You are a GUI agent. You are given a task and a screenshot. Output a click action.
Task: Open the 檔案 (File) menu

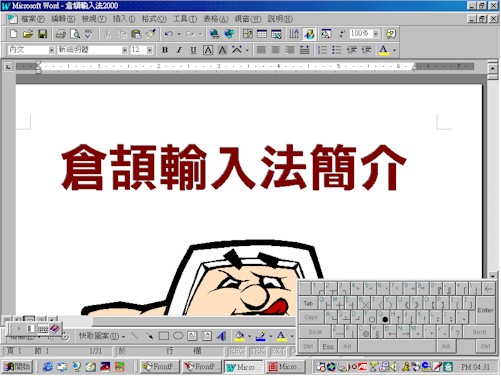click(x=33, y=19)
